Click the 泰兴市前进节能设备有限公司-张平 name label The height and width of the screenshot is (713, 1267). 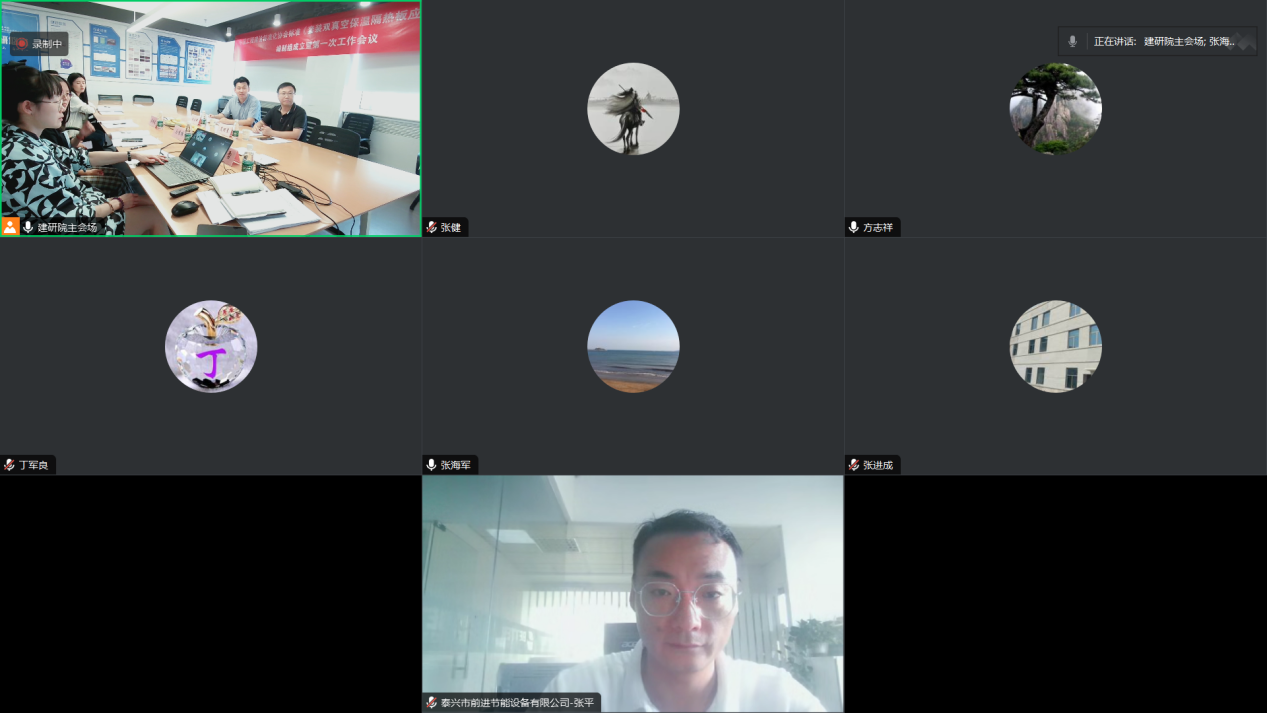(517, 703)
